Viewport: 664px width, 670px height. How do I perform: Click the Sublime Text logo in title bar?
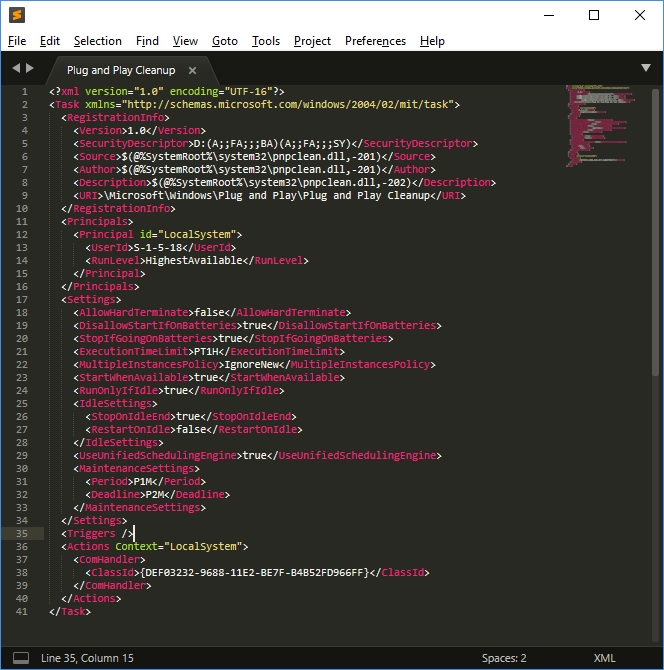point(17,15)
